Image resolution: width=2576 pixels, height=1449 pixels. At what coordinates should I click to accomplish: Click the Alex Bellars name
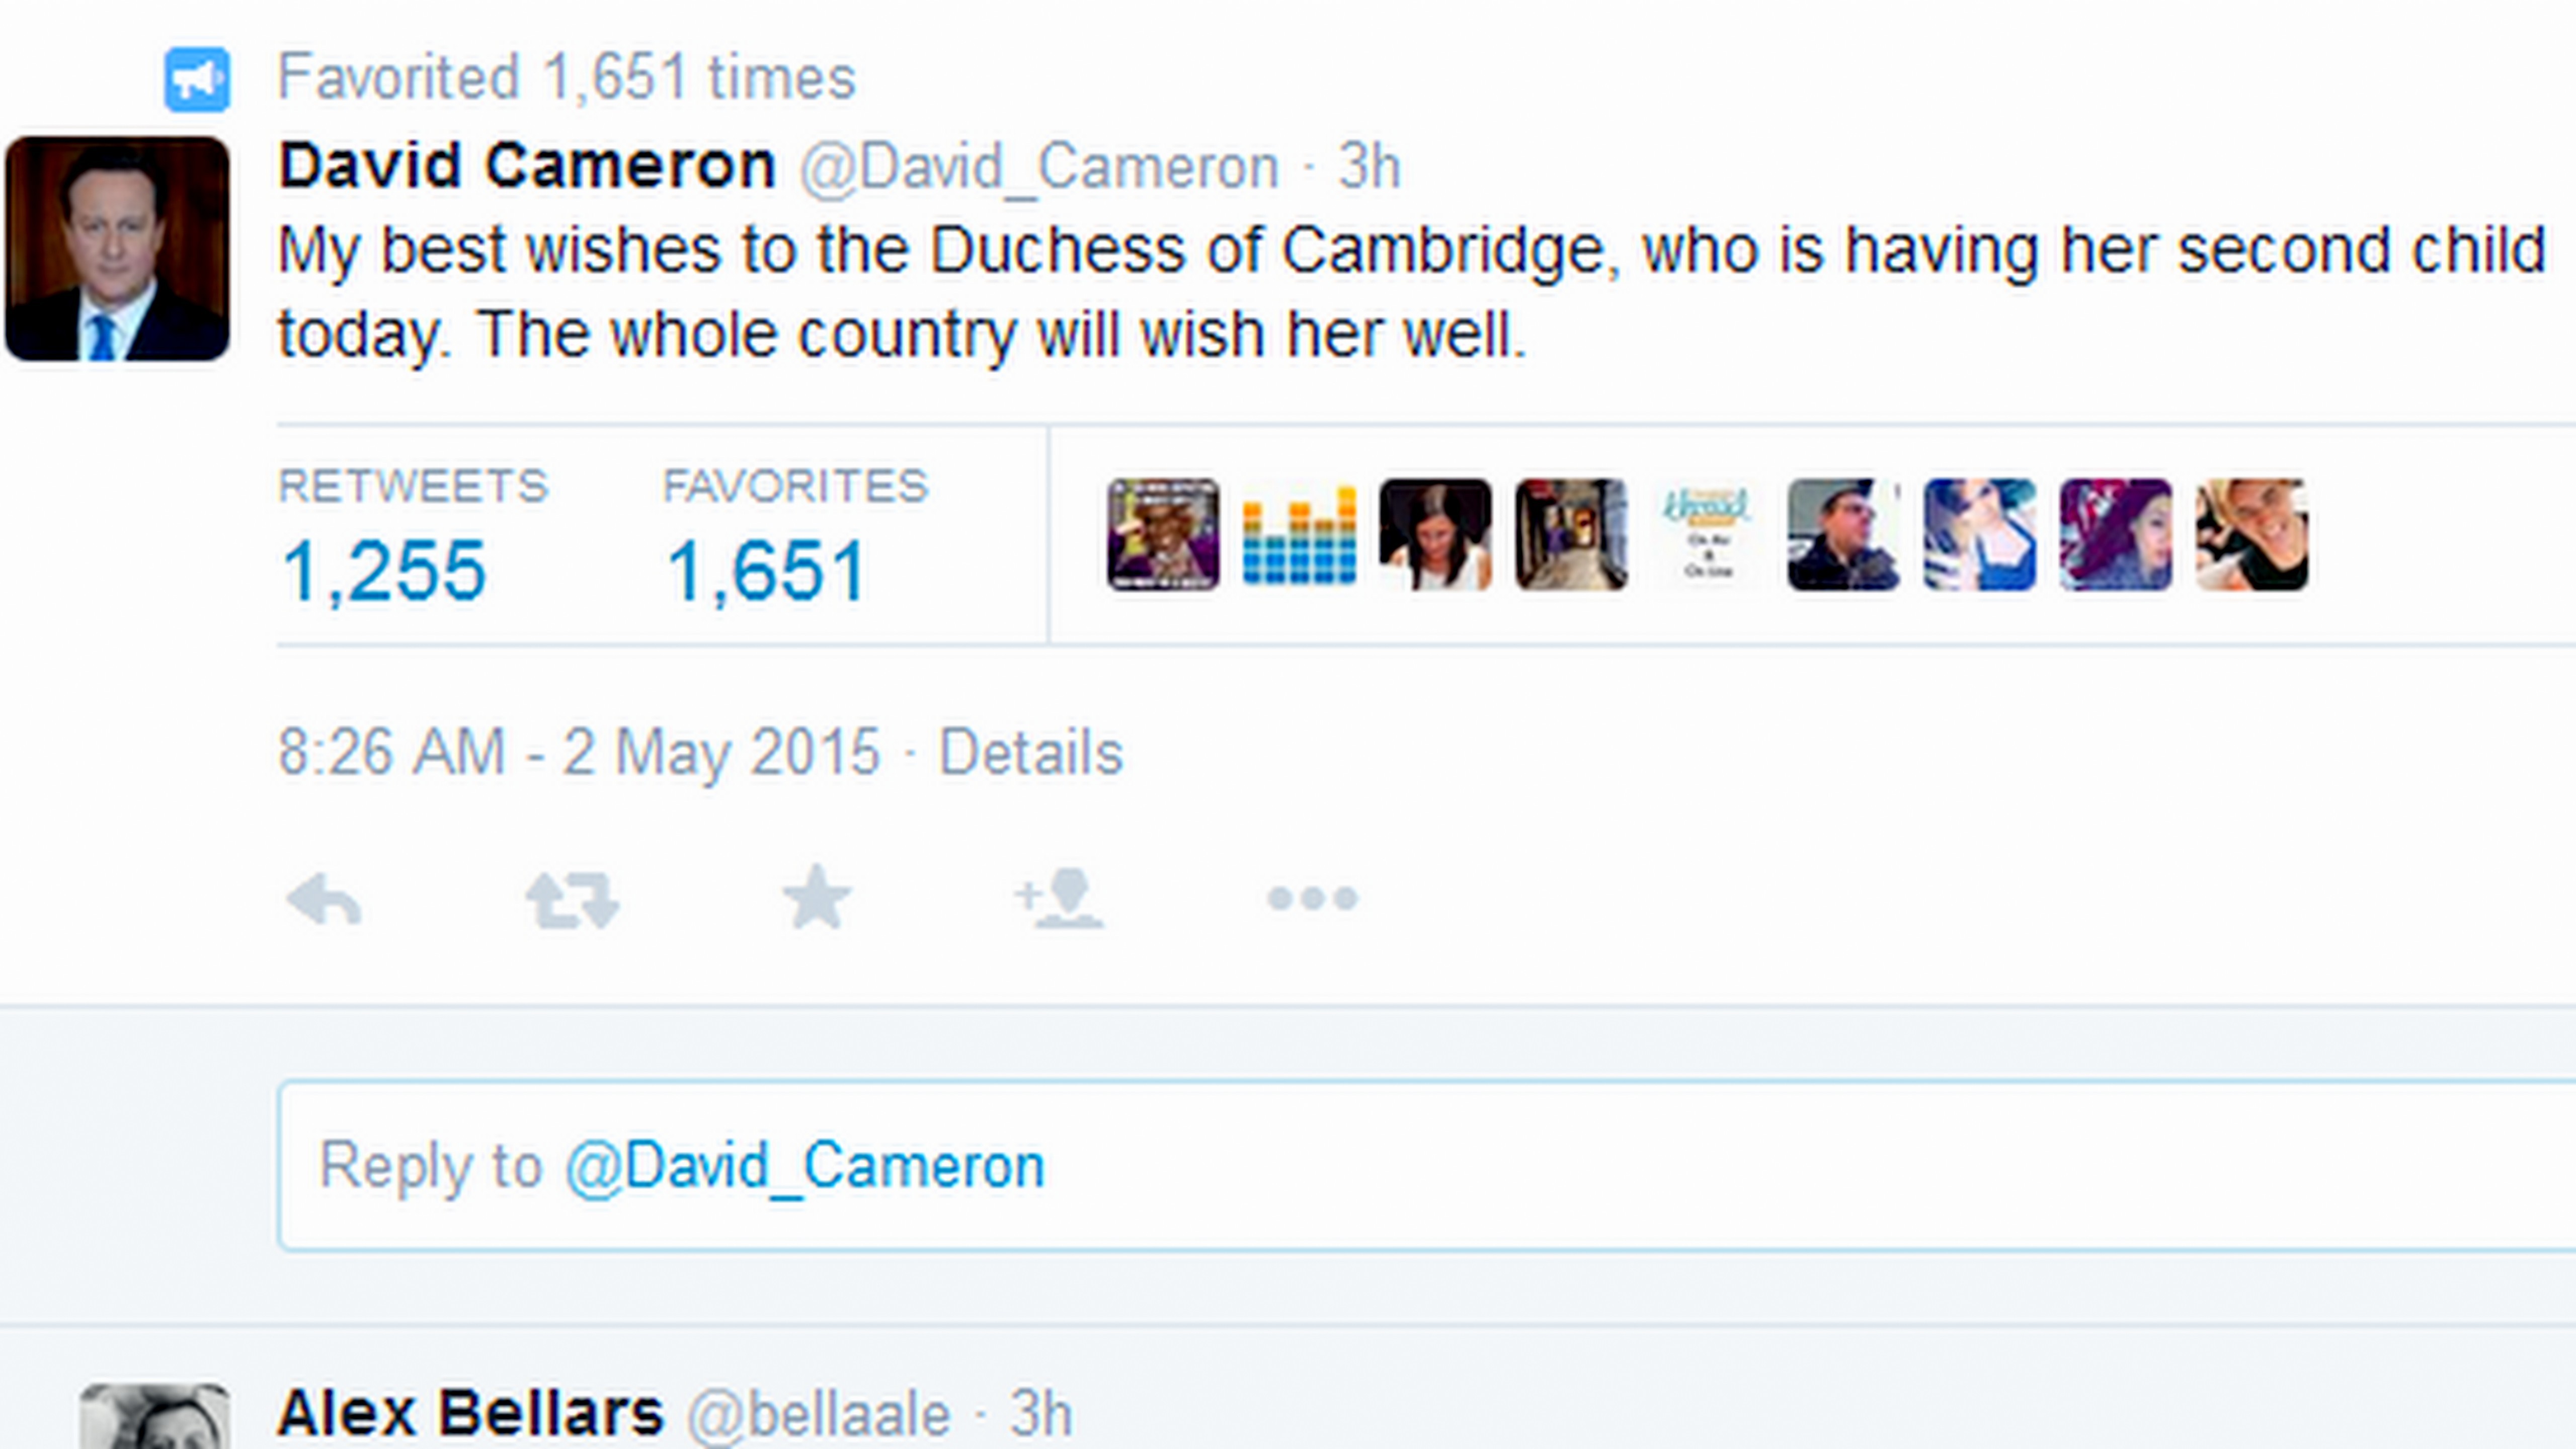click(470, 1412)
